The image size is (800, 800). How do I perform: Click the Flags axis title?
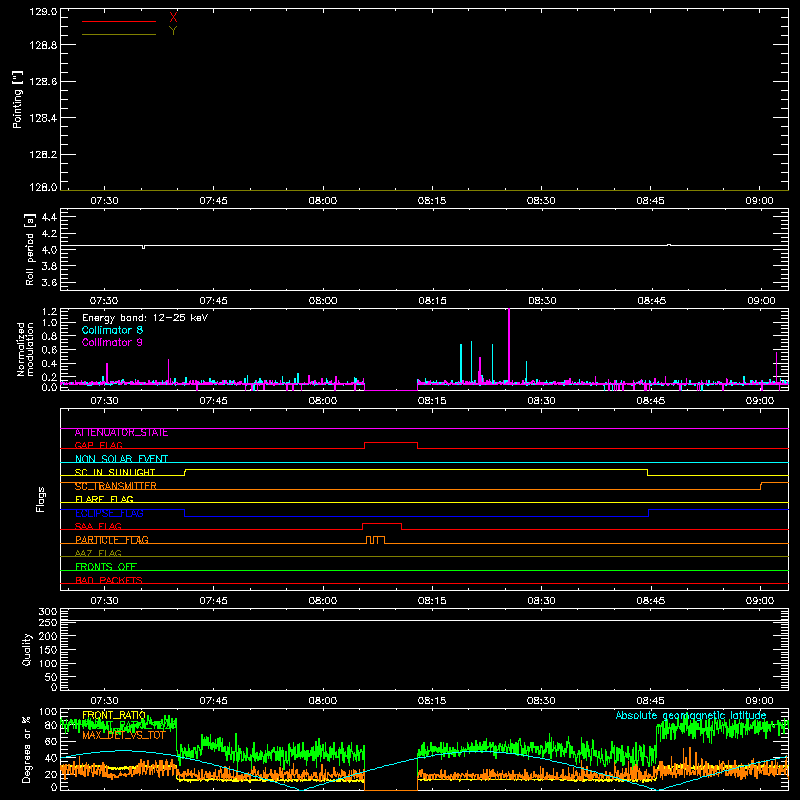click(x=40, y=499)
